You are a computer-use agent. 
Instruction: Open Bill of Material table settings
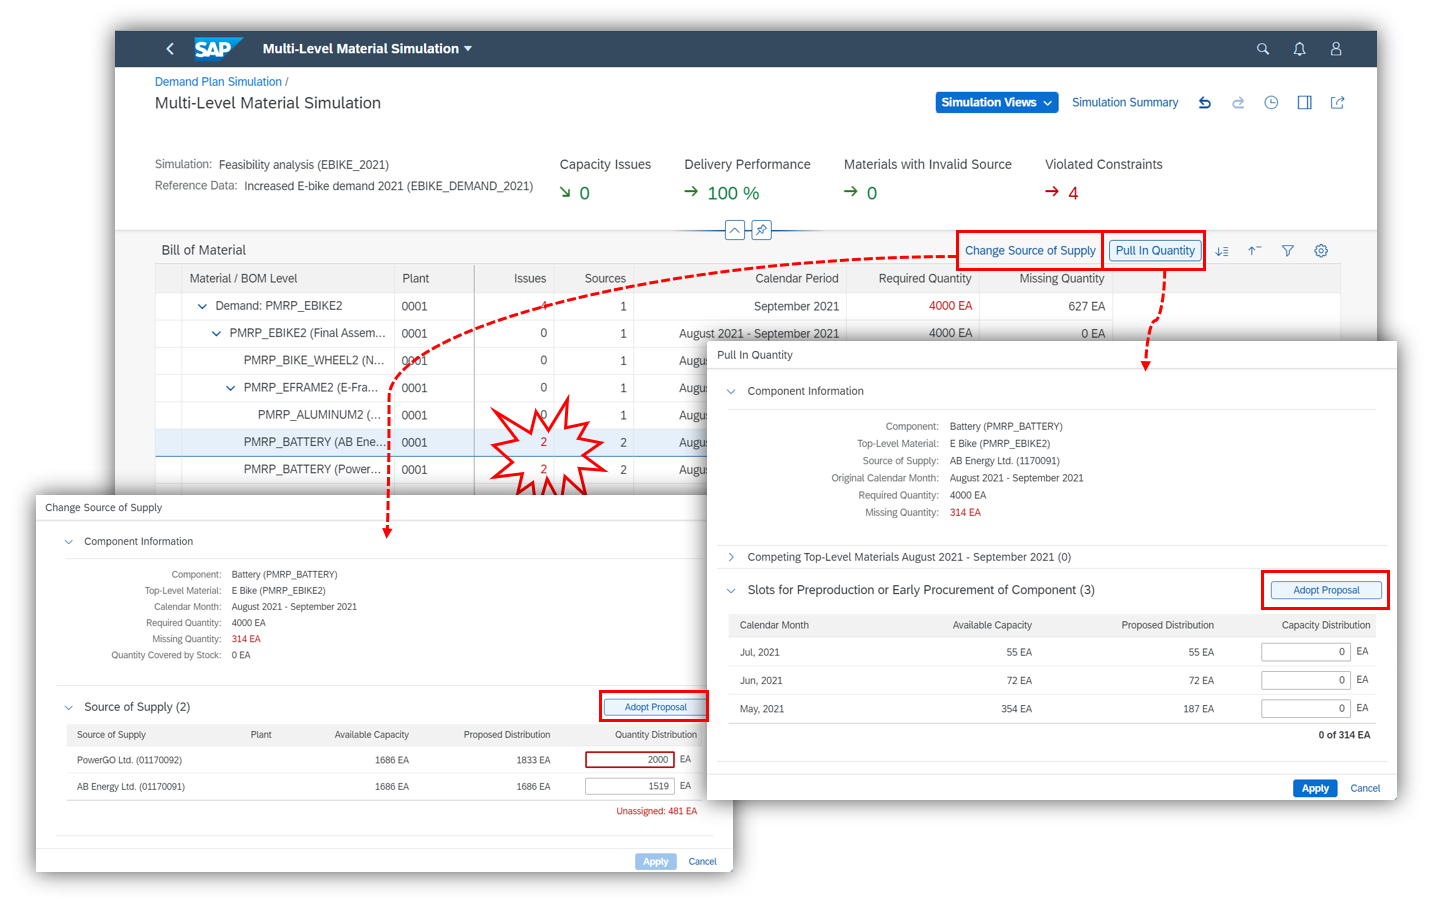click(x=1321, y=251)
